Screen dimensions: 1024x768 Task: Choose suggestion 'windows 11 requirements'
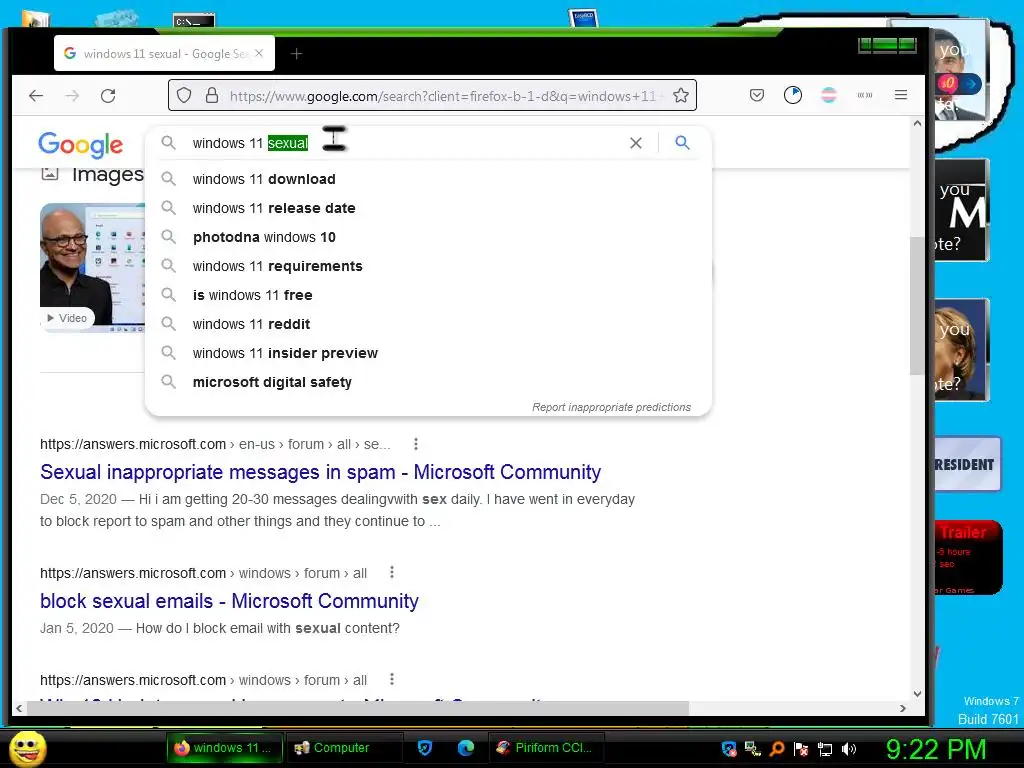(x=428, y=266)
